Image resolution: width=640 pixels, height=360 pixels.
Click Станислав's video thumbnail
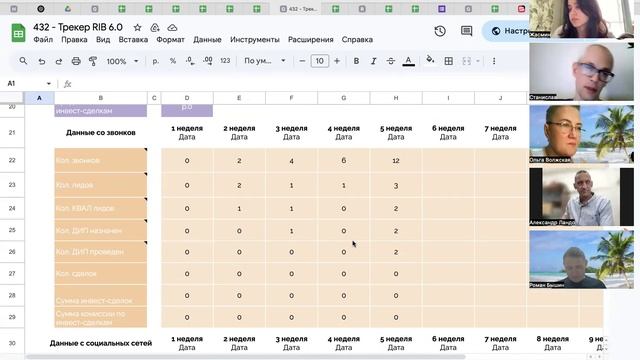581,72
